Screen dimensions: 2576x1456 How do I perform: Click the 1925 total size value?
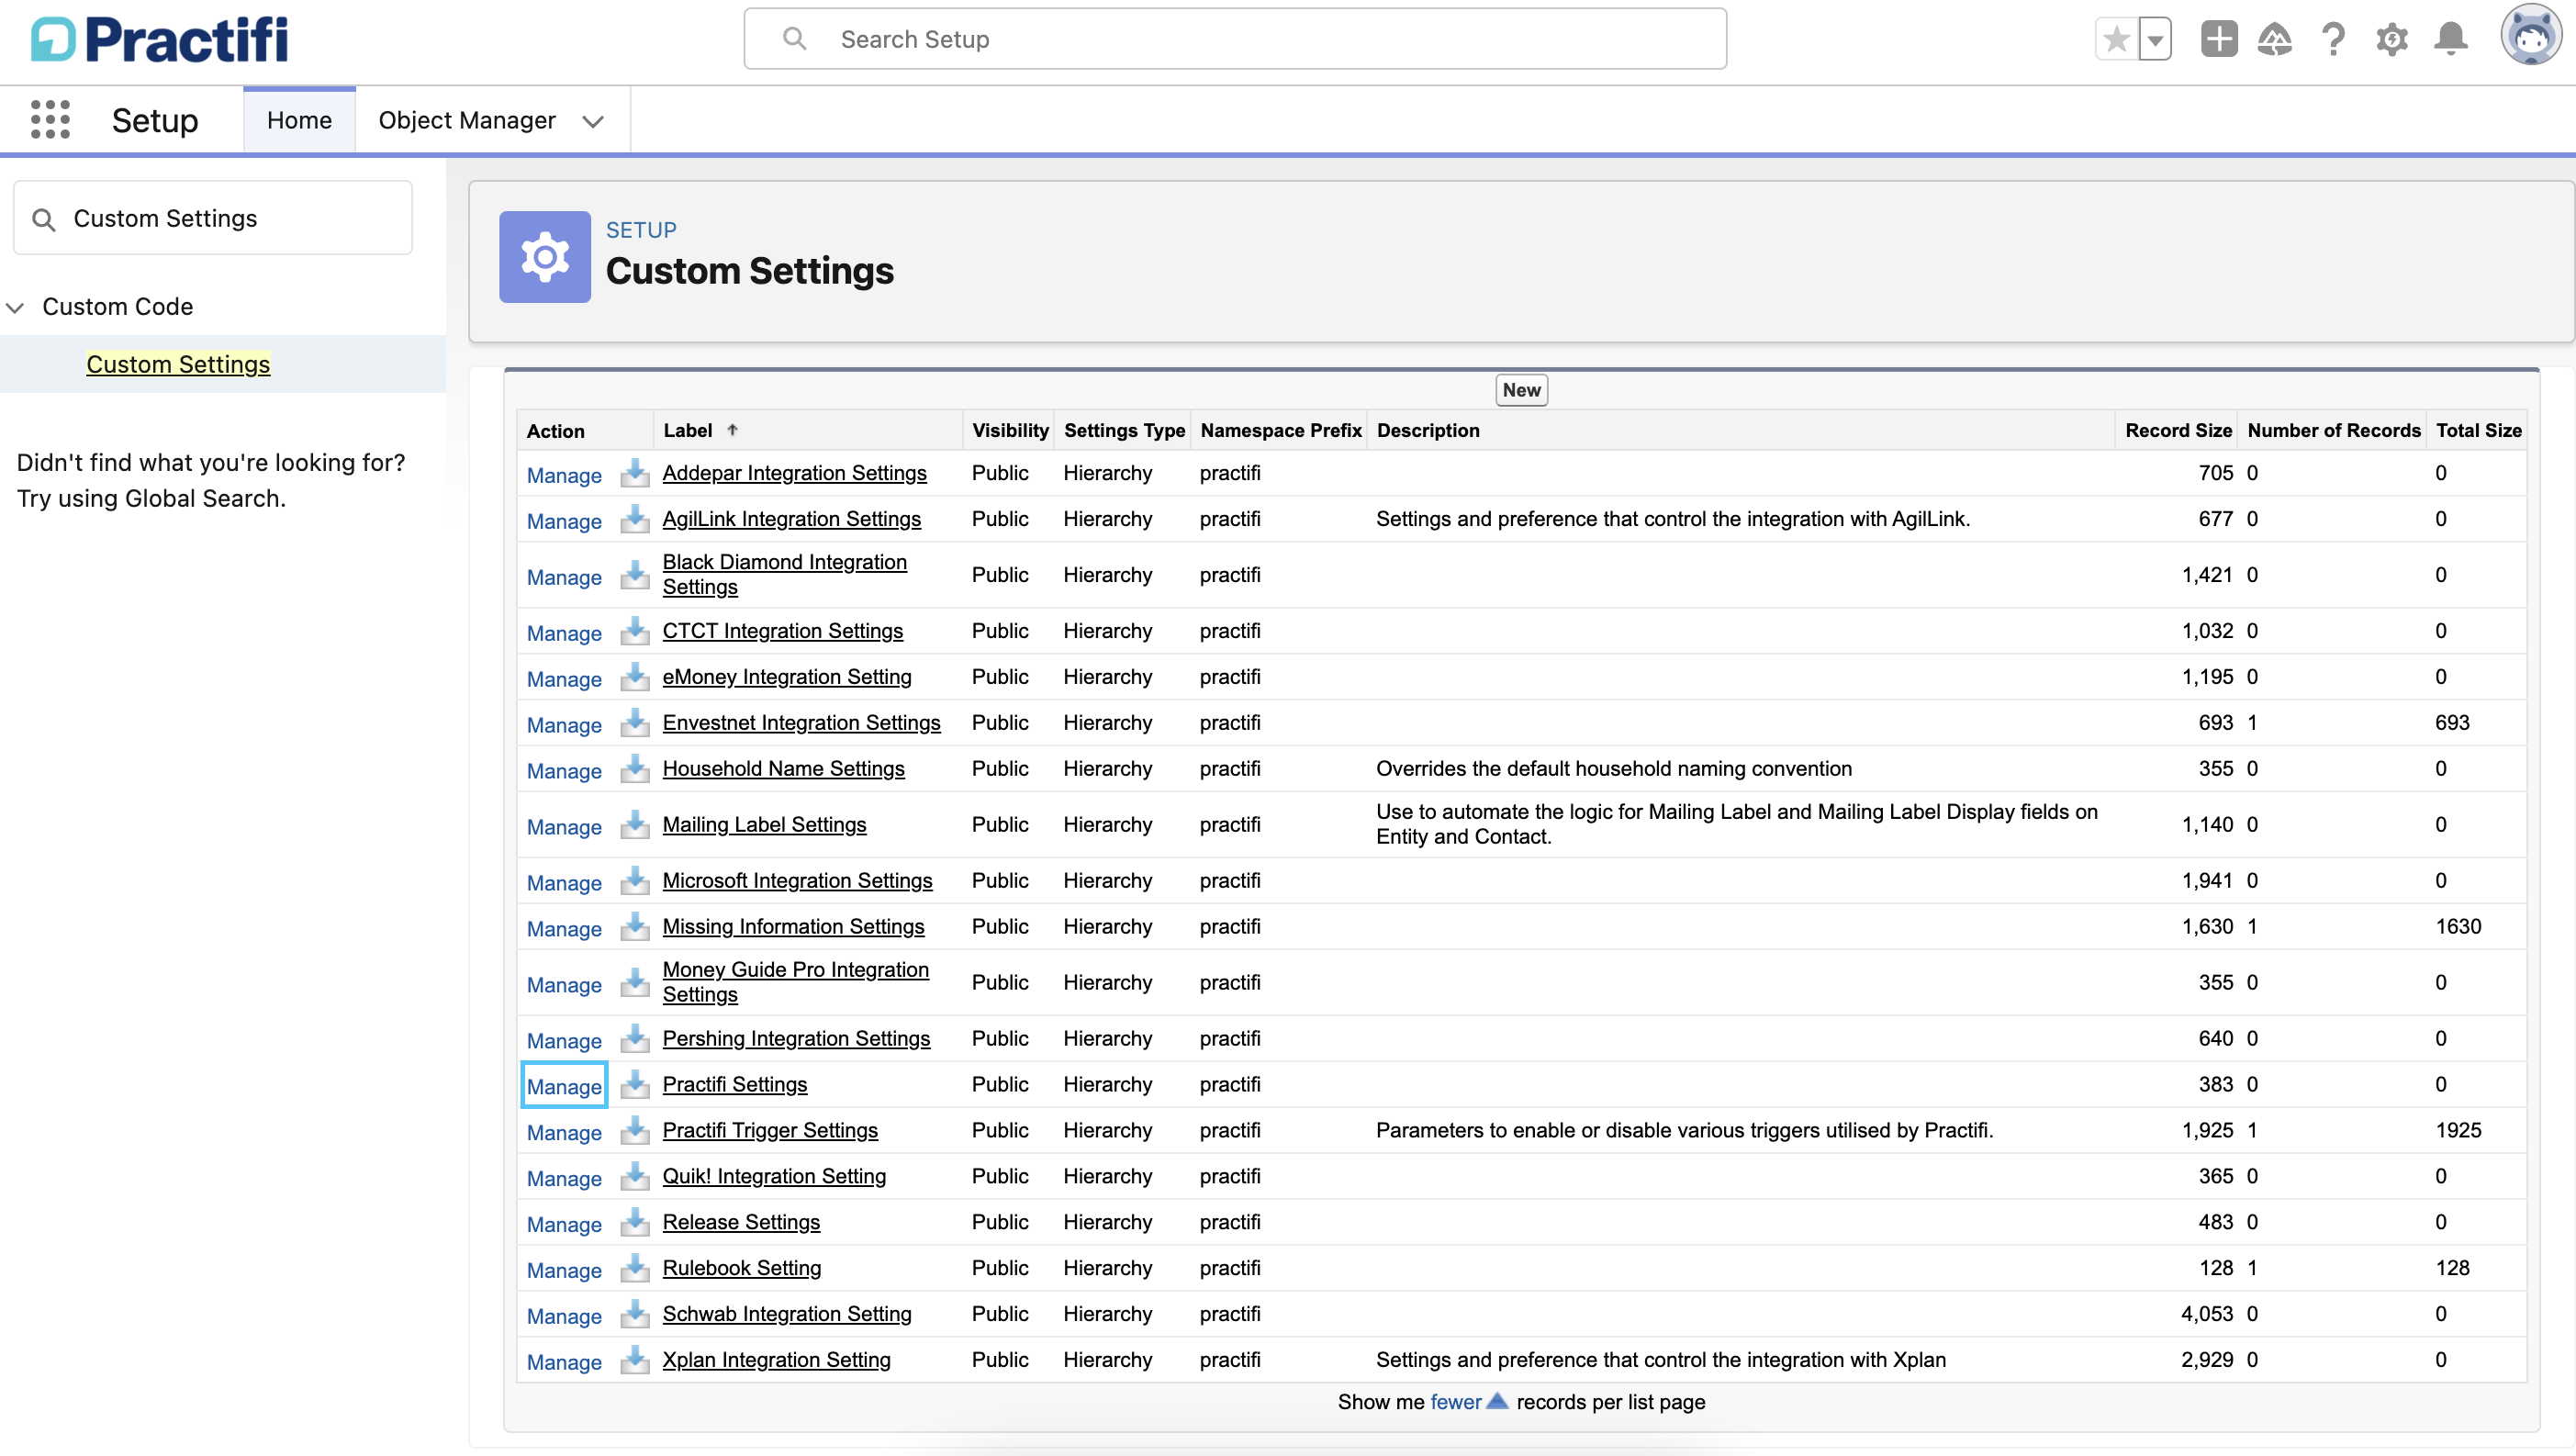[x=2458, y=1130]
